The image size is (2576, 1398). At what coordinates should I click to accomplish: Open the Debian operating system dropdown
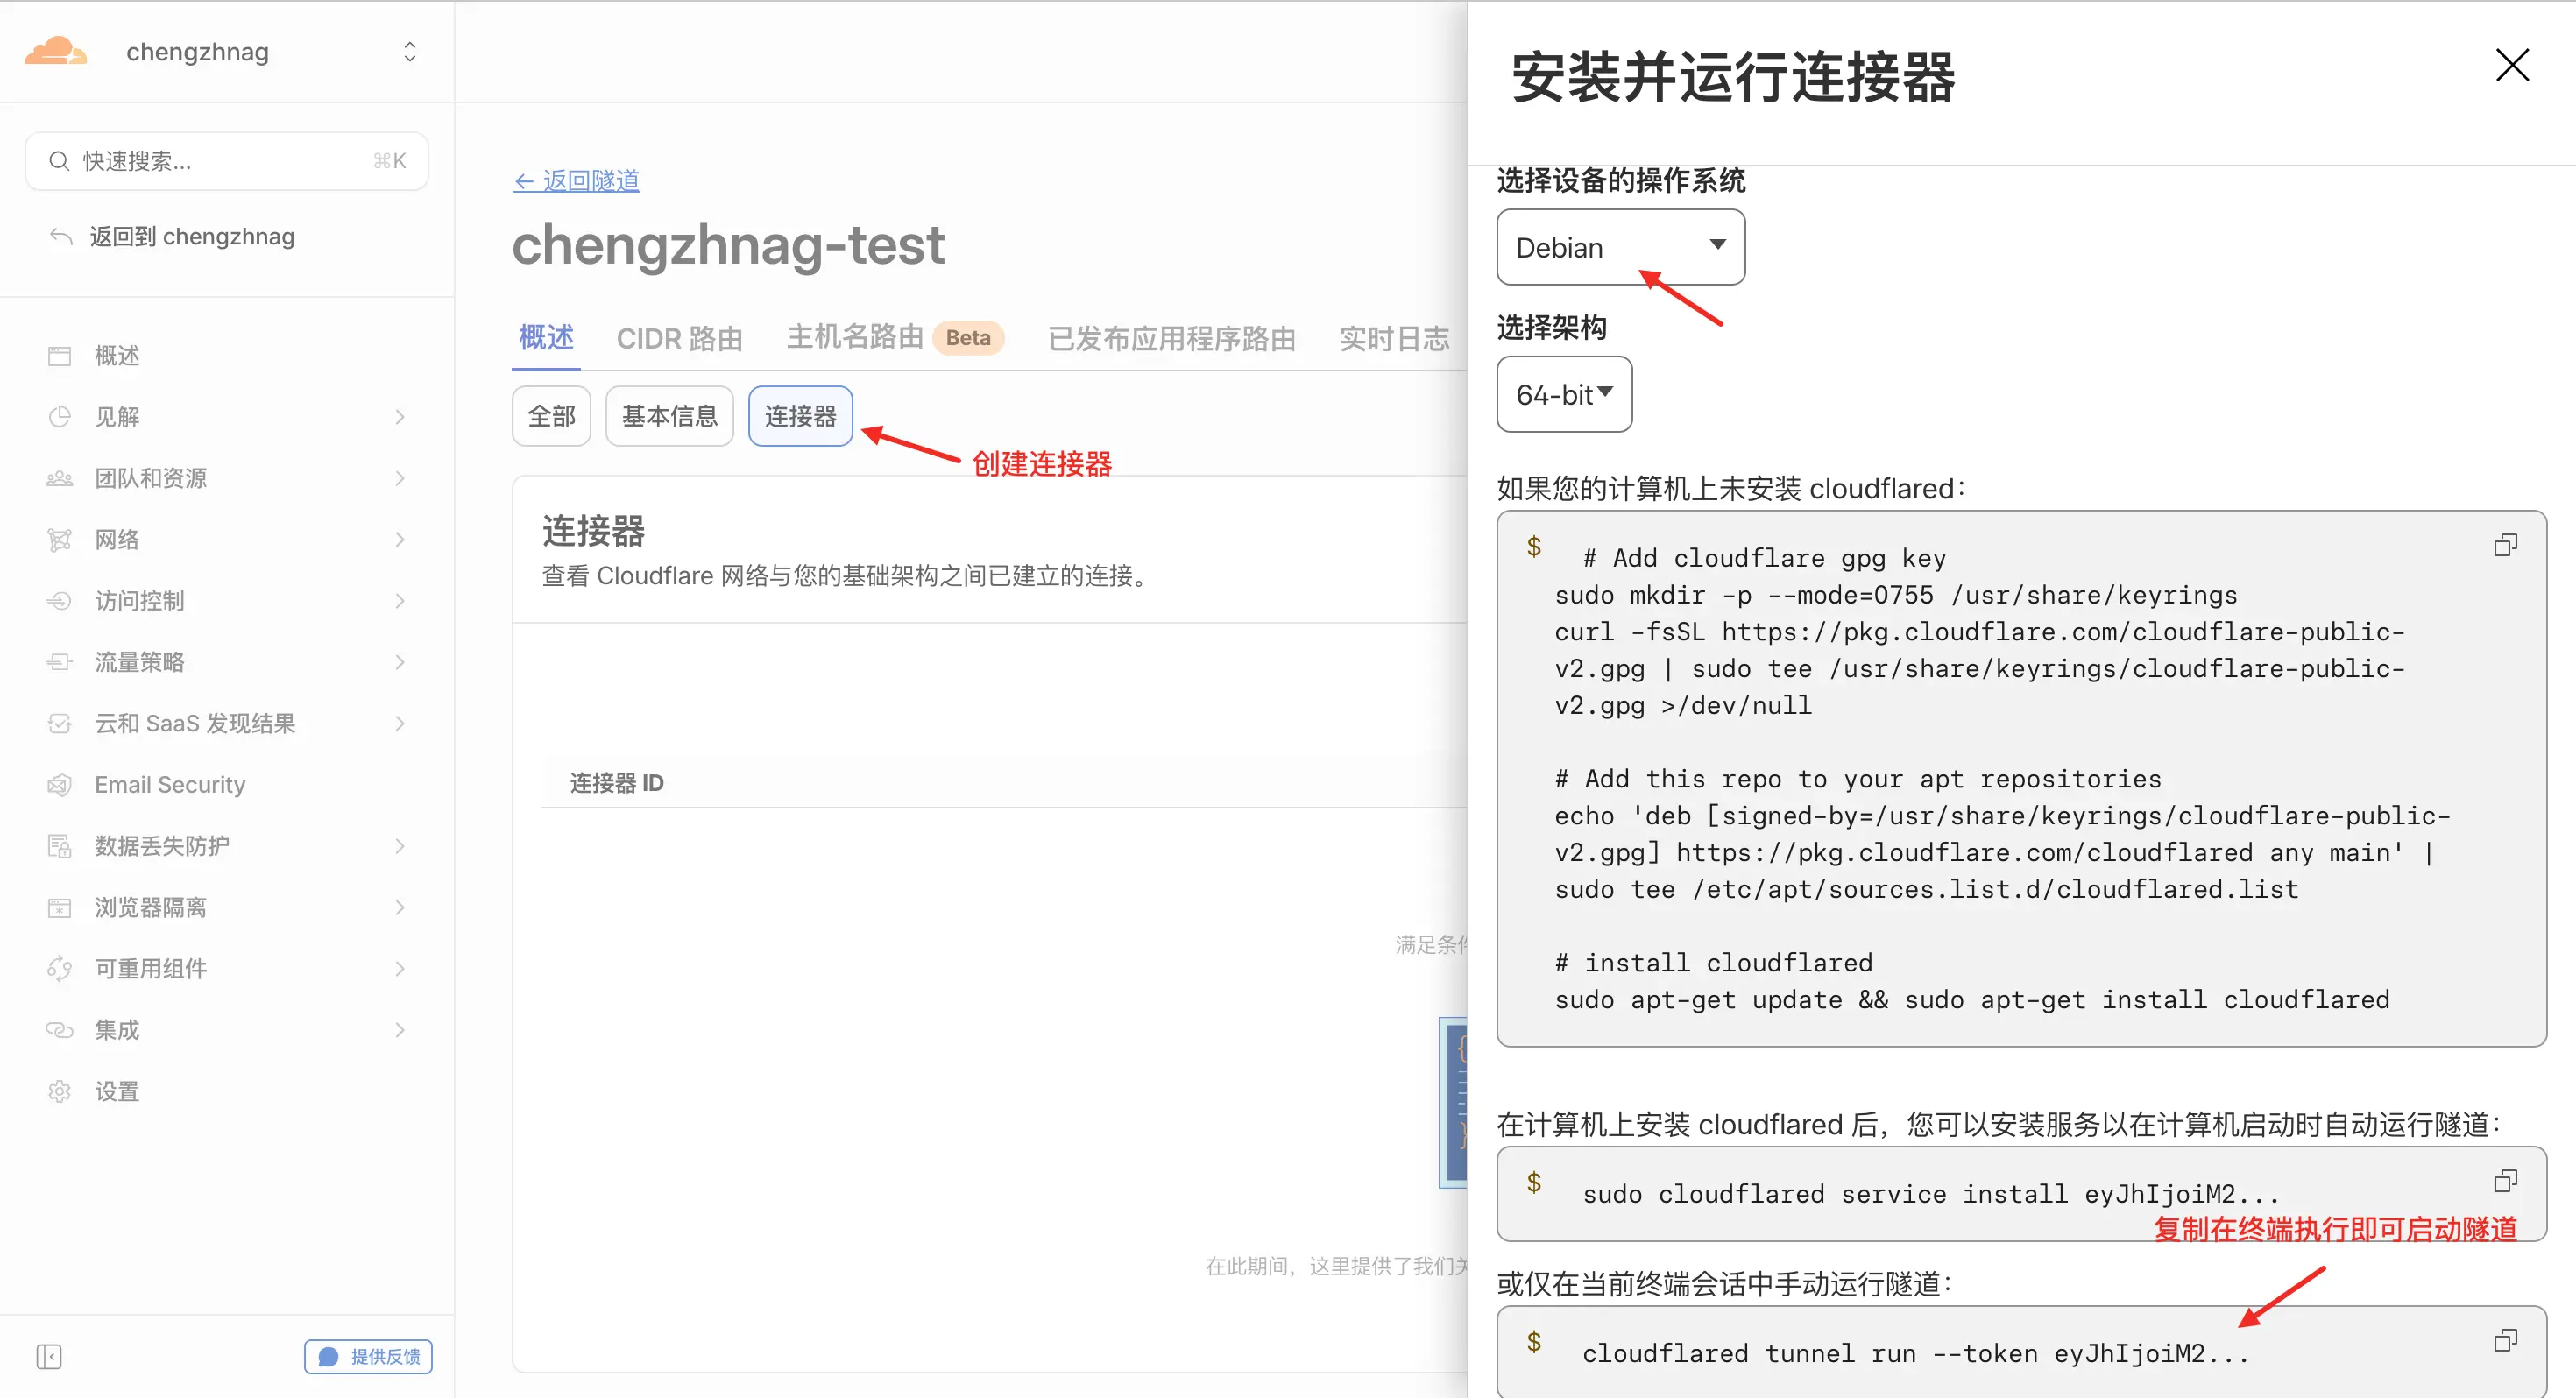coord(1620,247)
